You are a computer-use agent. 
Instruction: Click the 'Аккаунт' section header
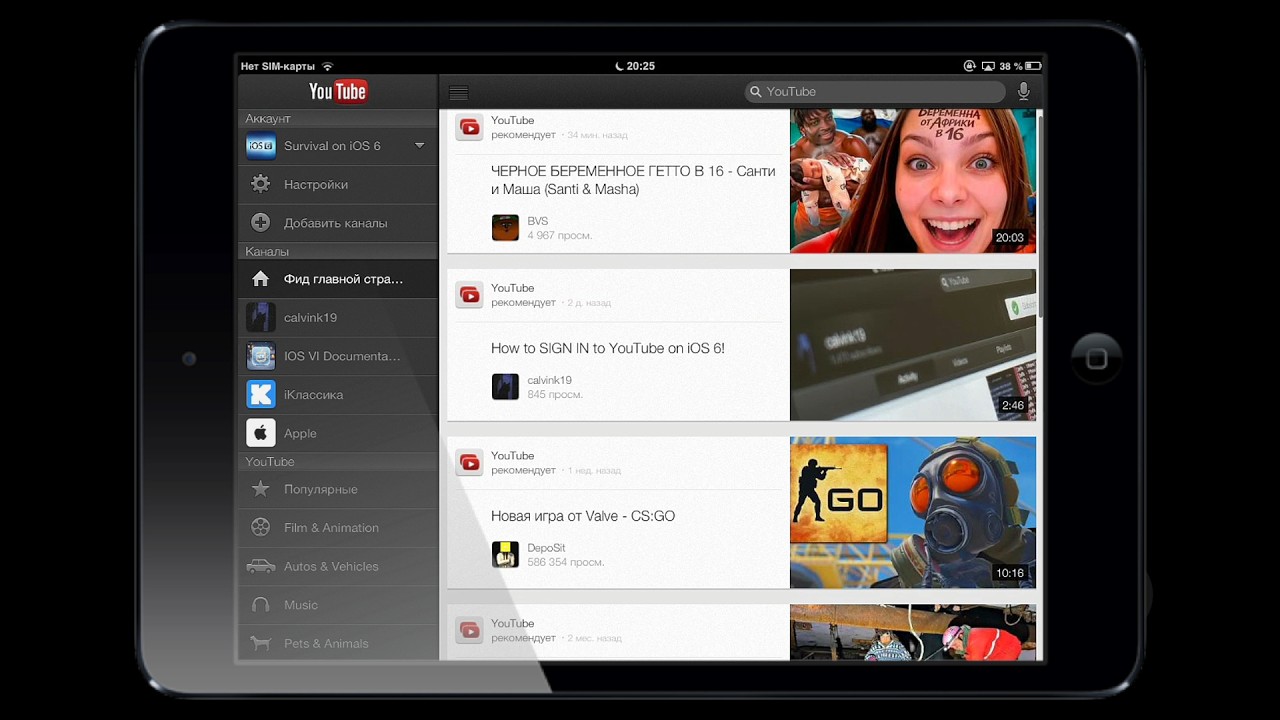click(338, 118)
